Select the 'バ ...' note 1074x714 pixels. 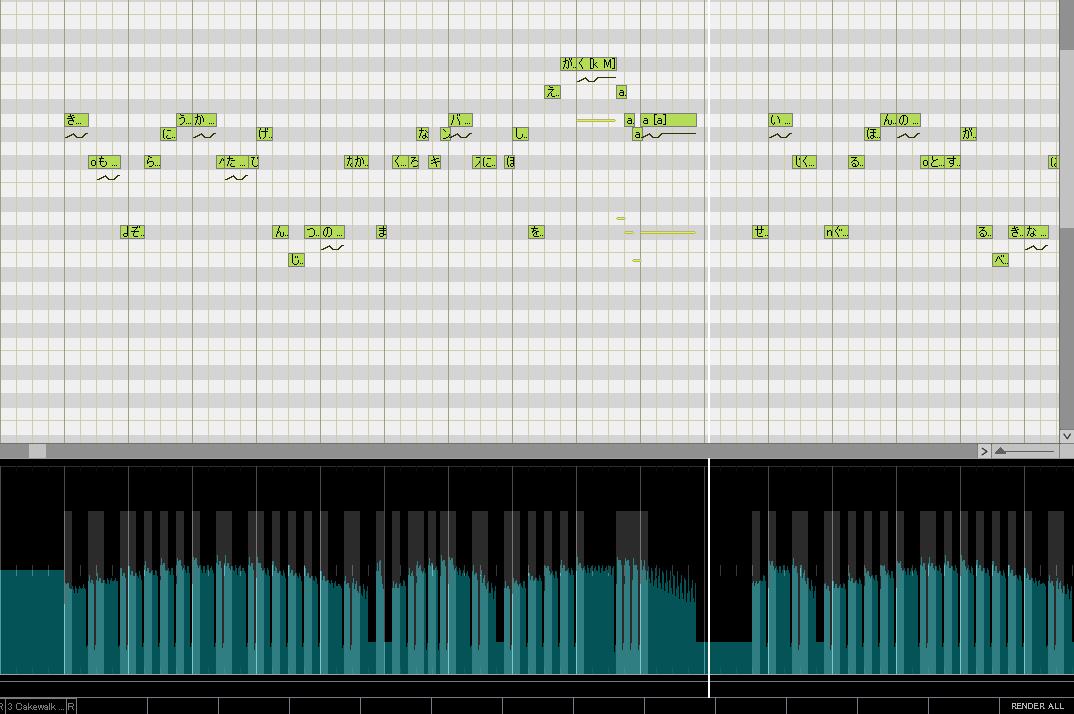(x=460, y=120)
